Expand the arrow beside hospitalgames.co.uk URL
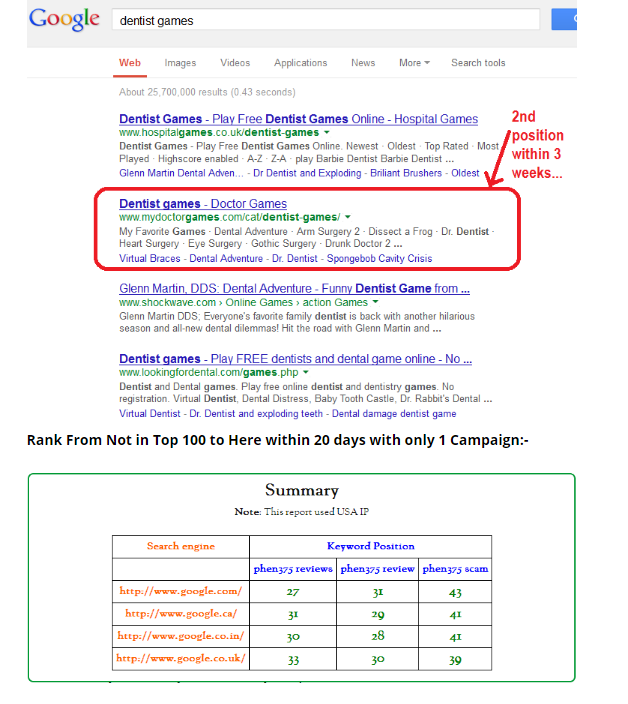This screenshot has width=628, height=704. (326, 132)
